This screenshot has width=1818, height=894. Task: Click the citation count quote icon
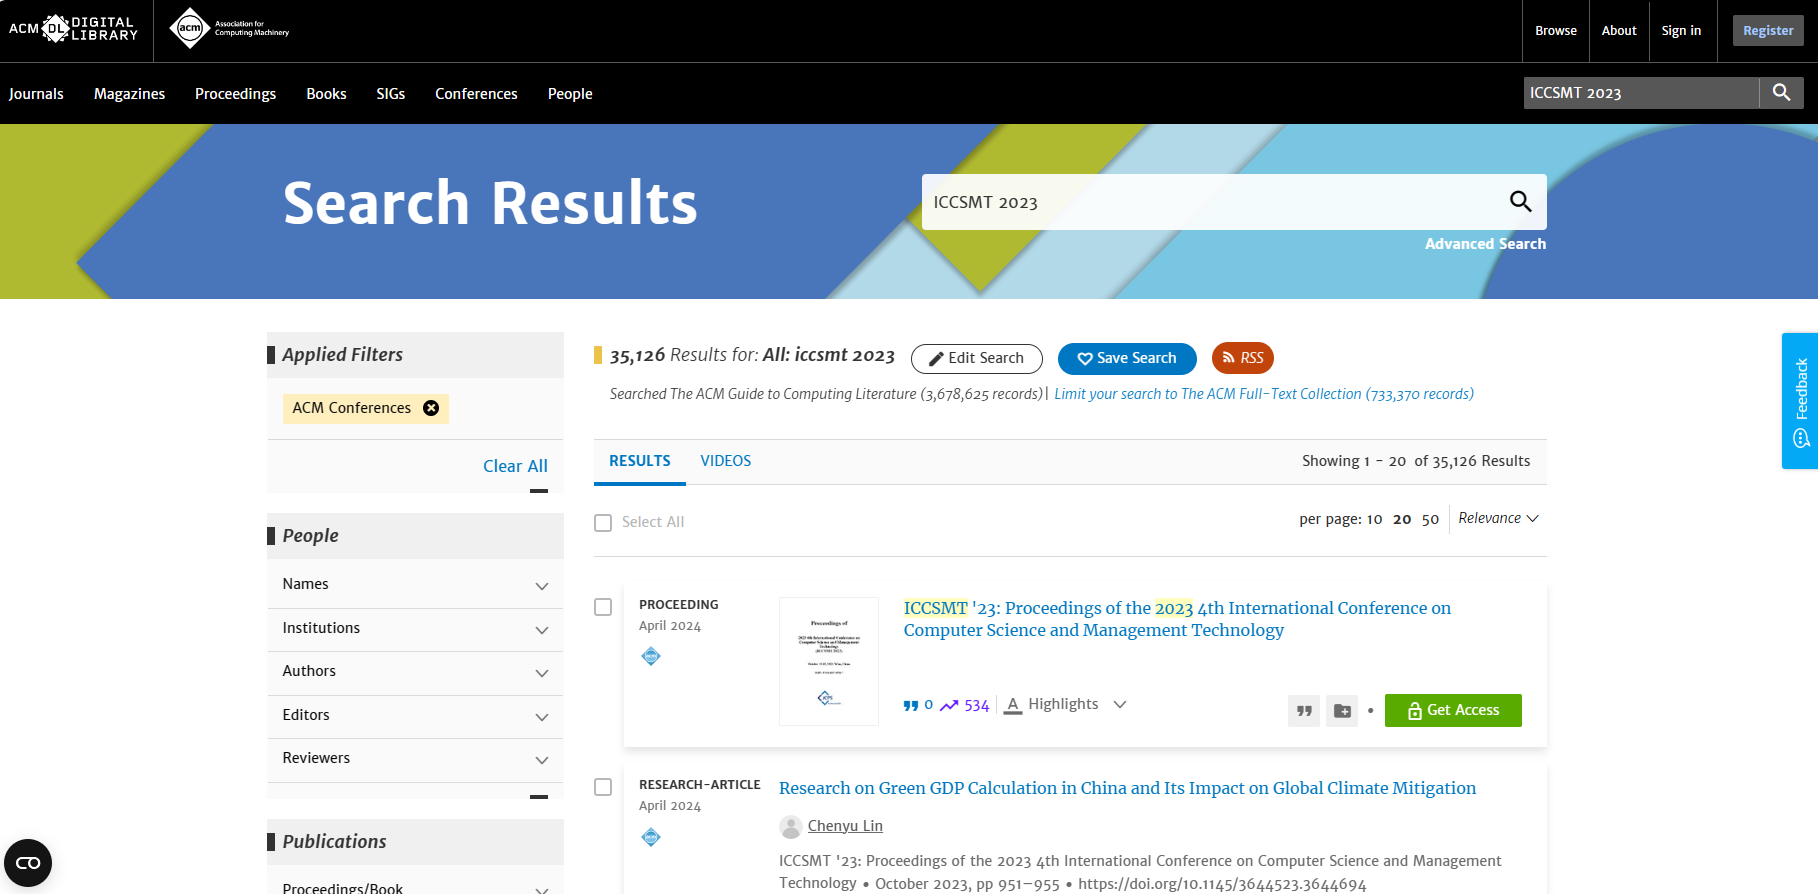click(911, 705)
